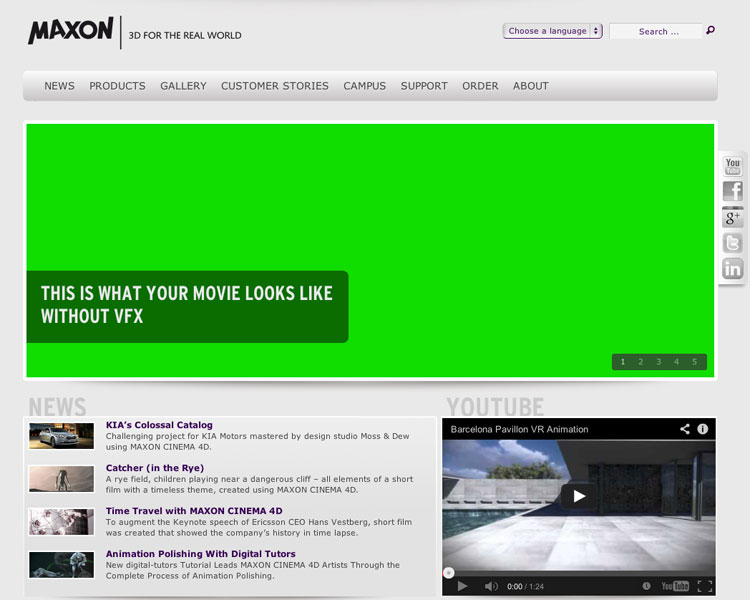
Task: Open the LinkedIn sidebar icon
Action: [732, 268]
